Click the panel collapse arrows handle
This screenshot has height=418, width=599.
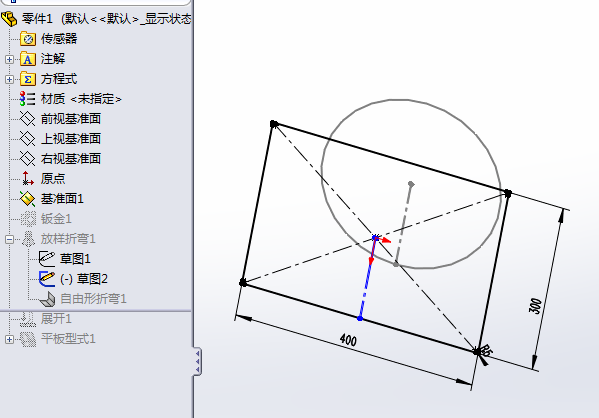(197, 361)
